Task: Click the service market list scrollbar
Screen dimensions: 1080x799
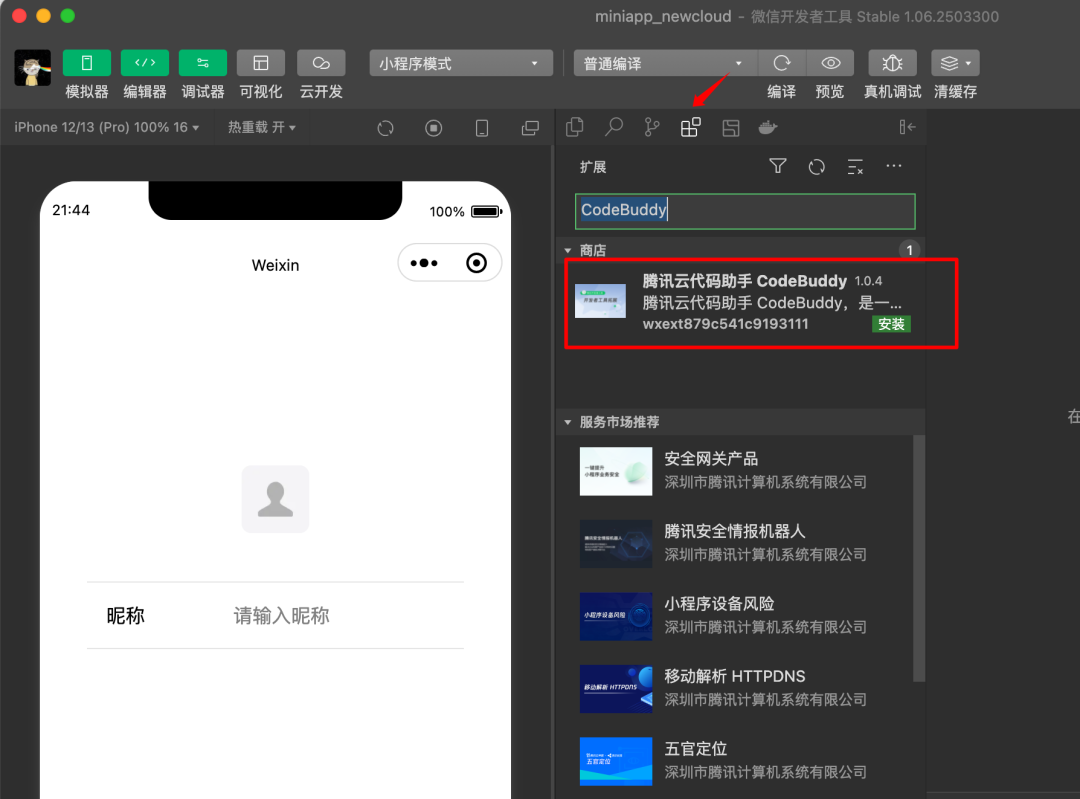Action: tap(919, 558)
